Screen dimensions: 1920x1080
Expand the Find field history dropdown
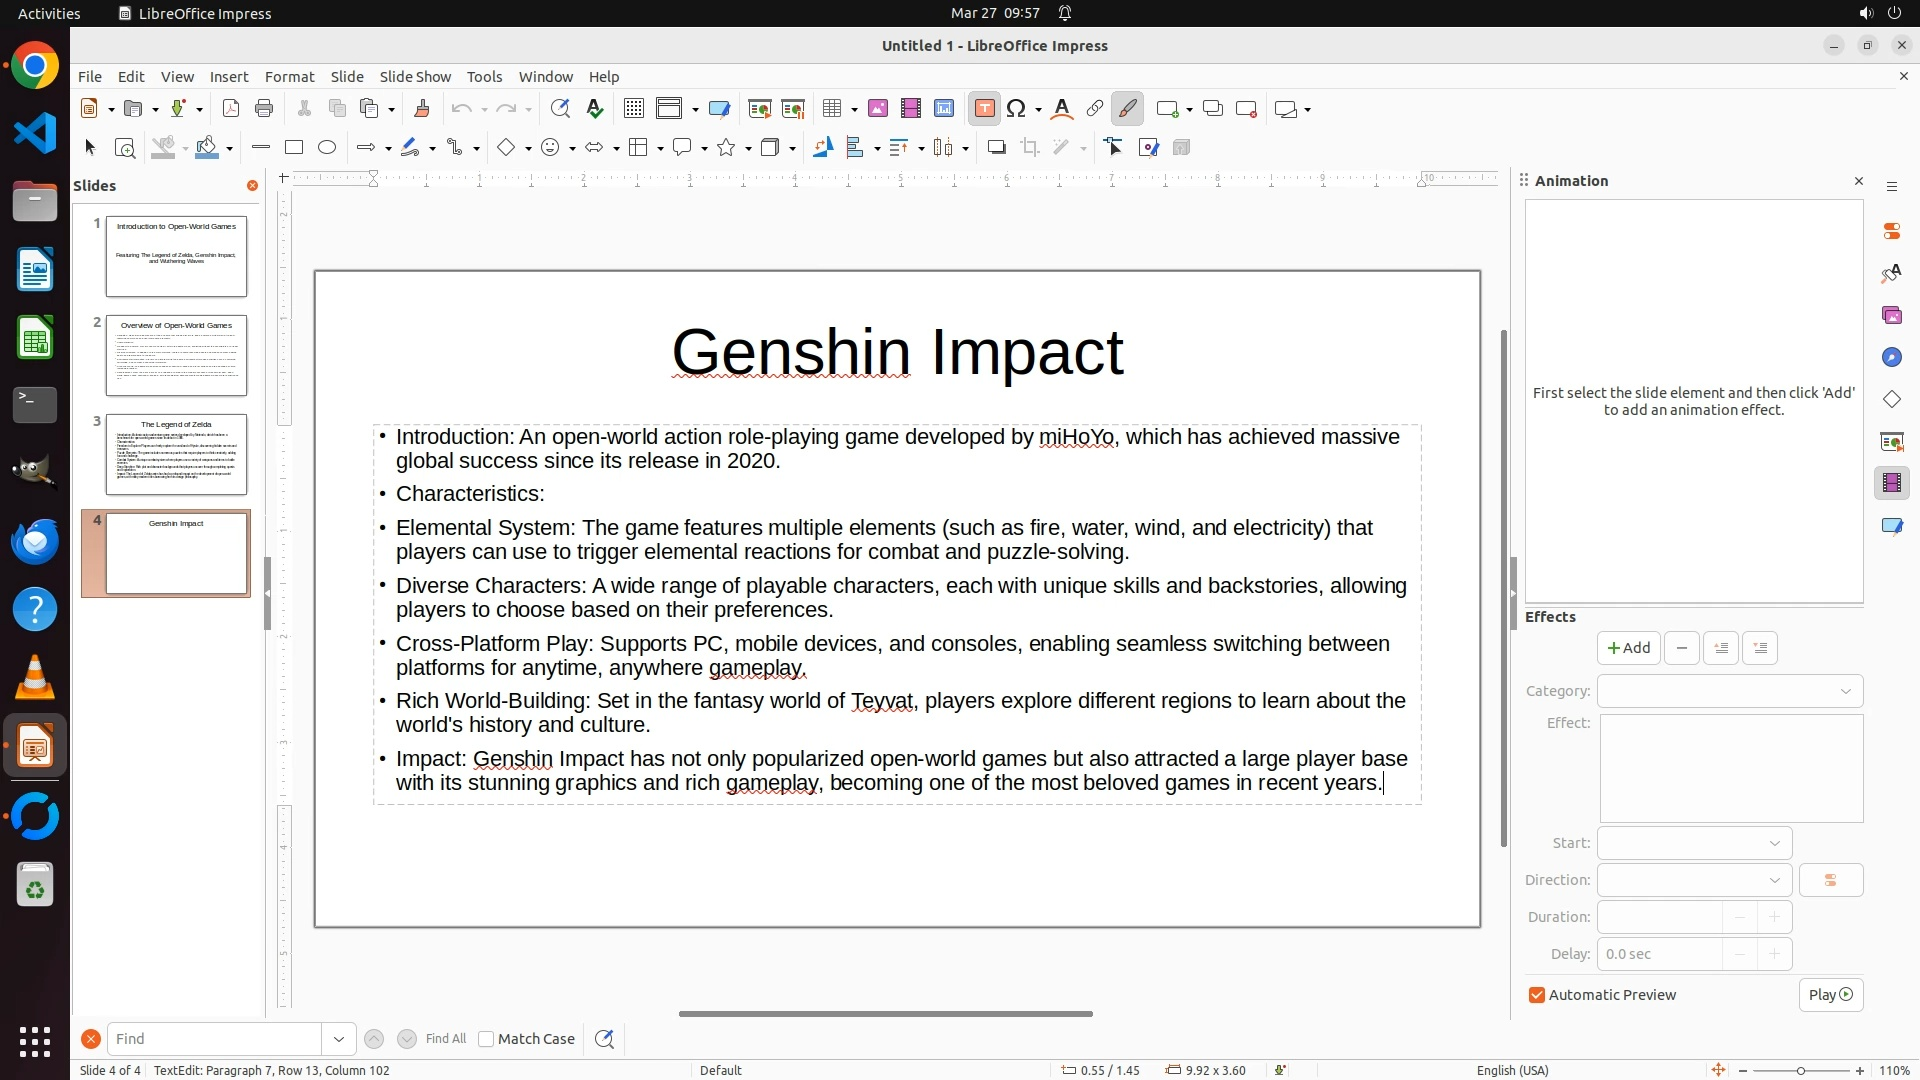338,1039
